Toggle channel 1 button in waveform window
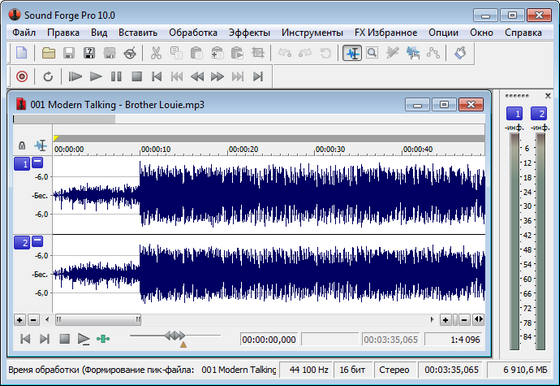The width and height of the screenshot is (560, 386). (22, 164)
